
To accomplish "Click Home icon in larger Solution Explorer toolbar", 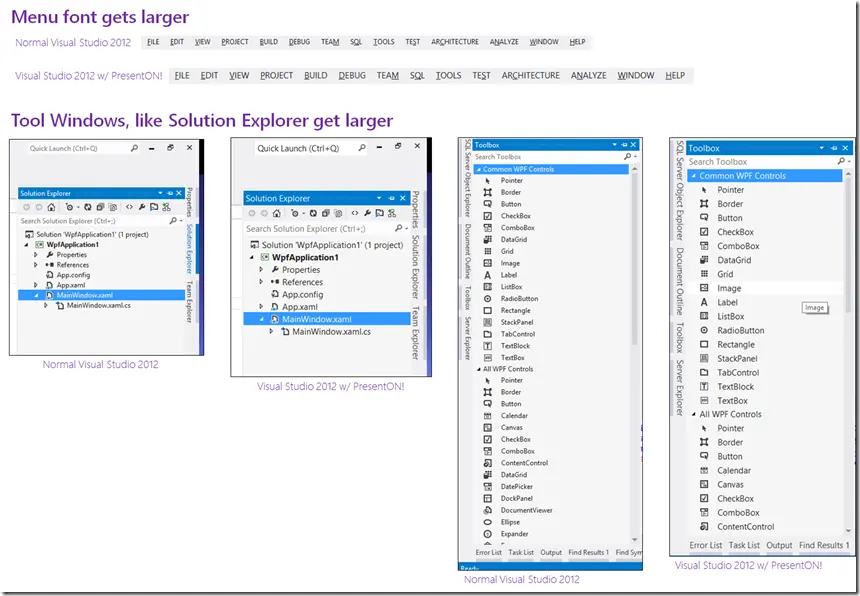I will click(276, 213).
